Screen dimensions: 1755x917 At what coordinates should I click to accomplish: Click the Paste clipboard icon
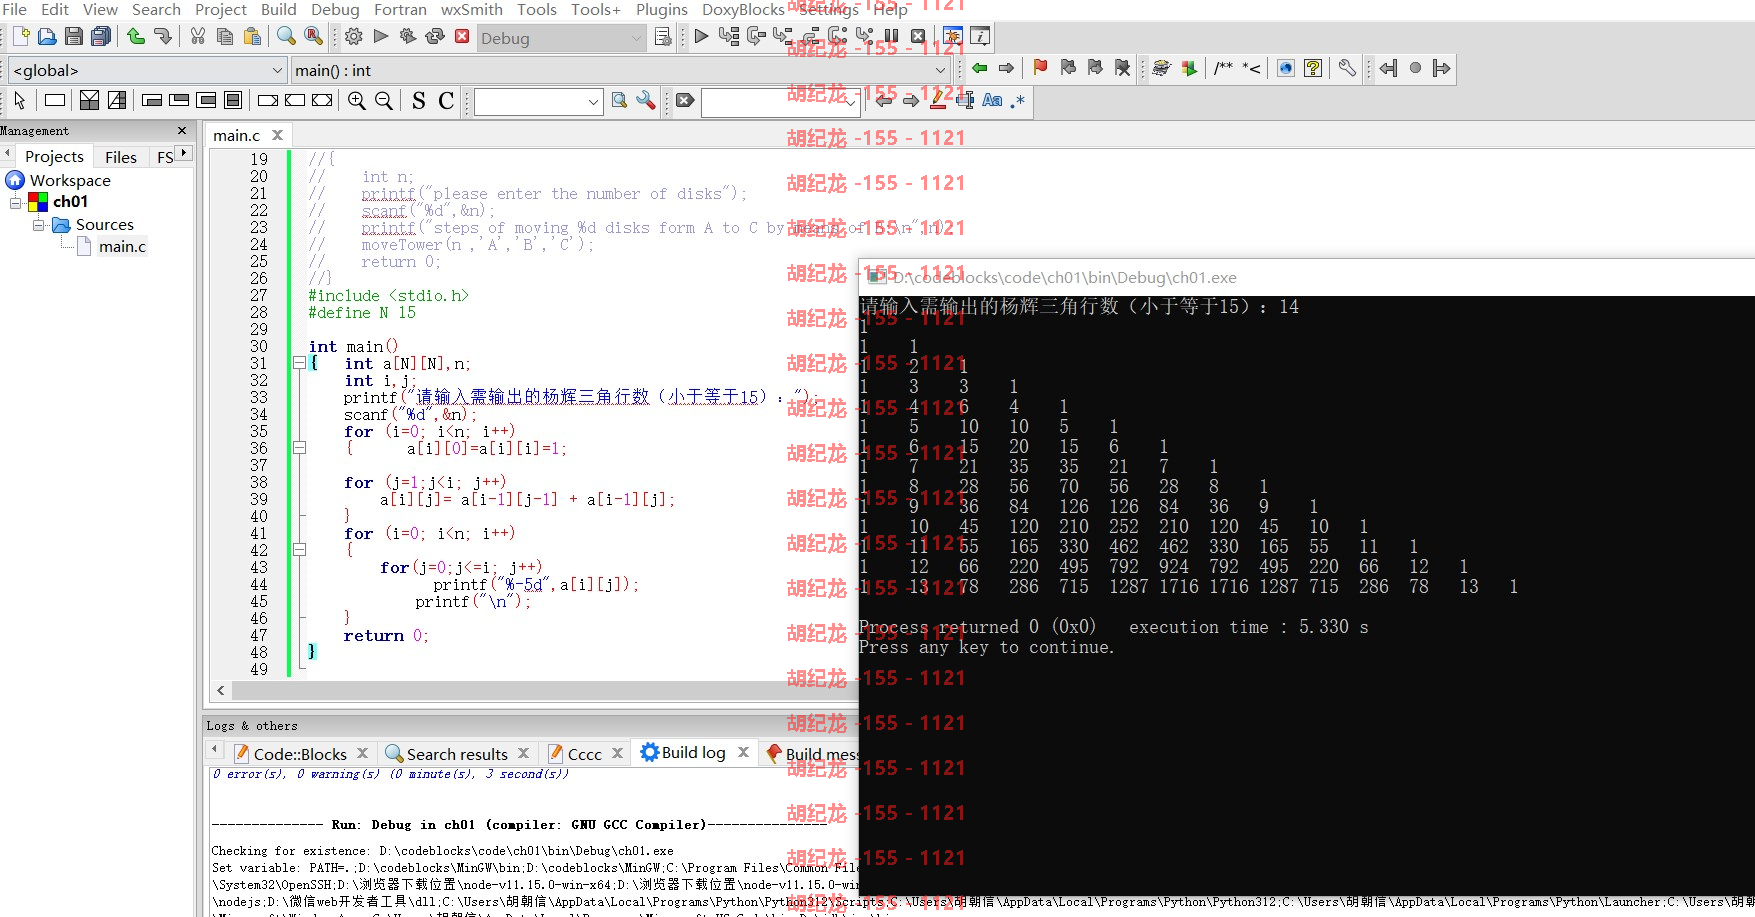[x=252, y=37]
